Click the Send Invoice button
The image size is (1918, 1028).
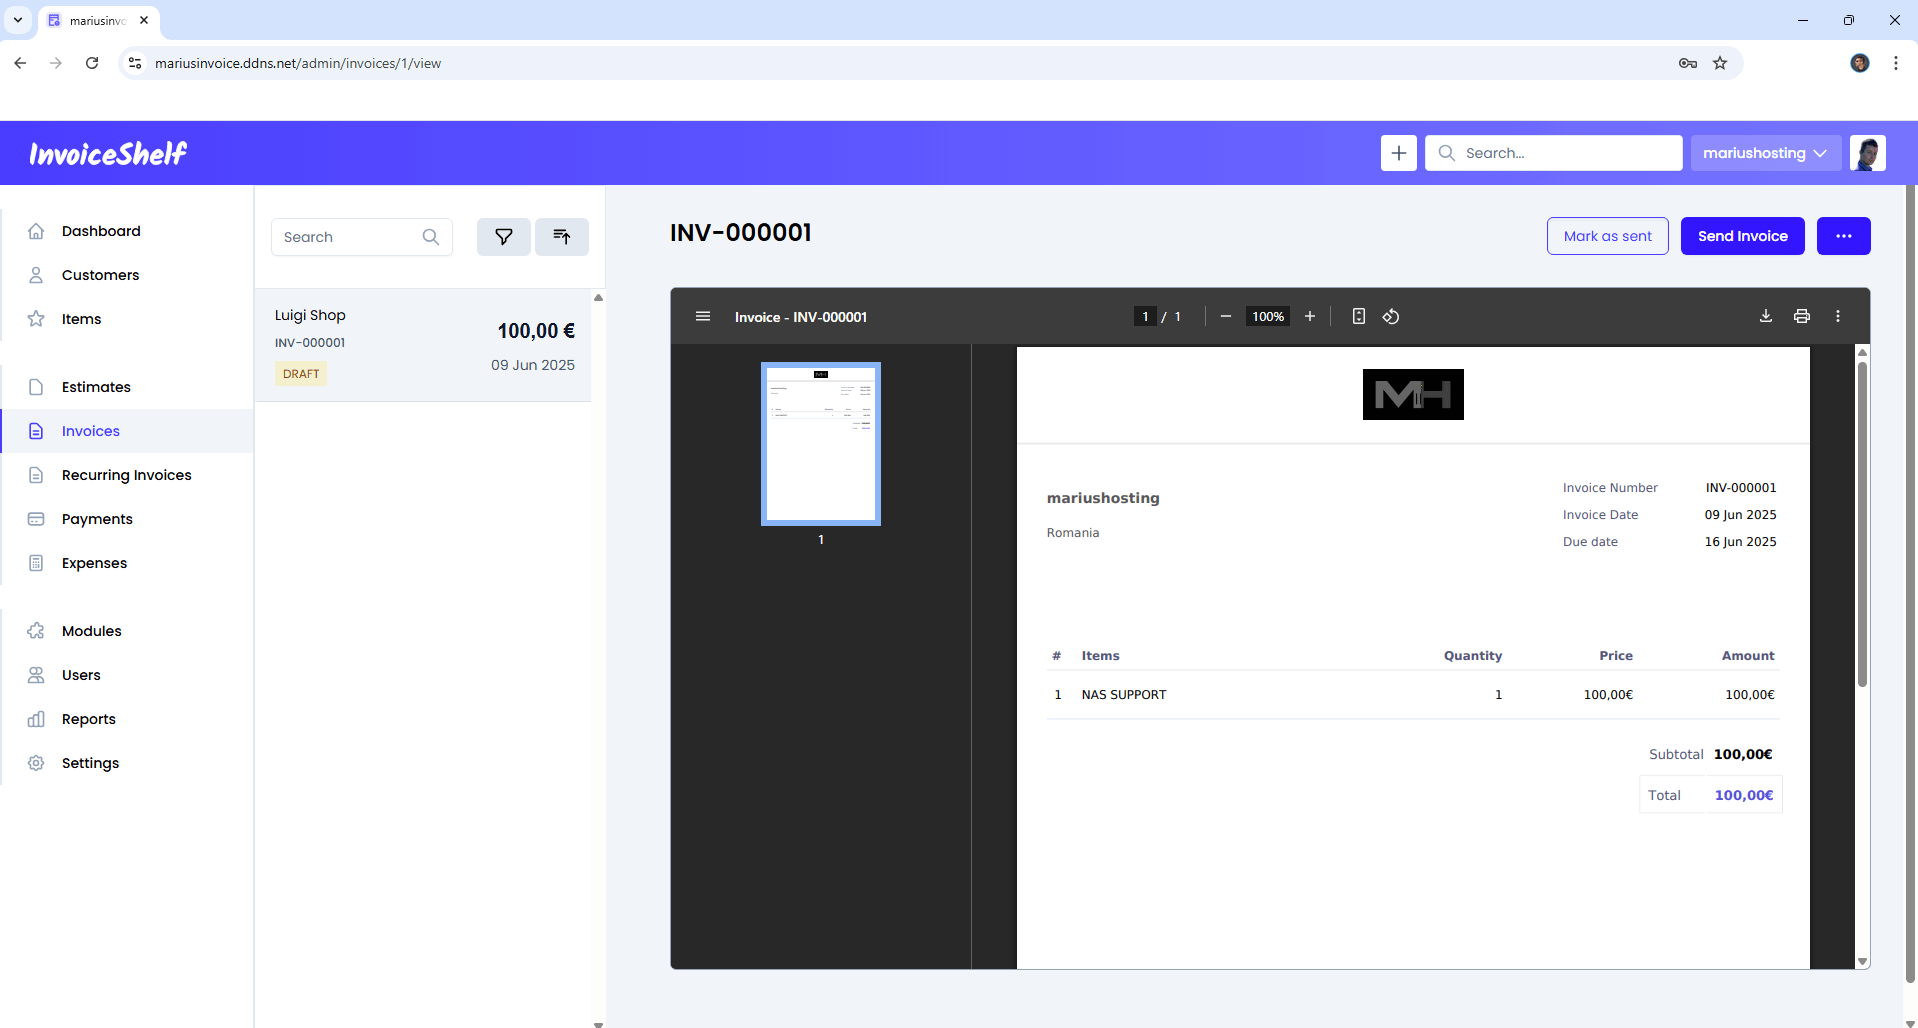tap(1742, 236)
